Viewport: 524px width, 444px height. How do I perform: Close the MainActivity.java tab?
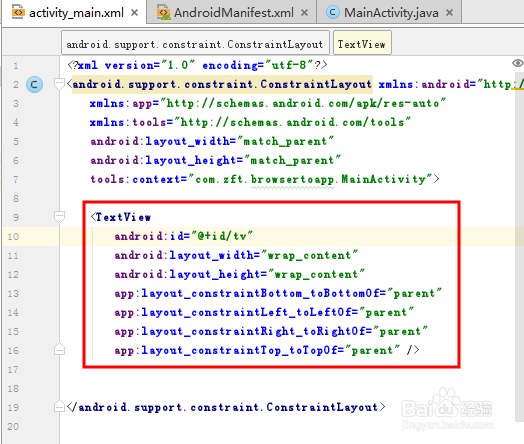pos(449,13)
